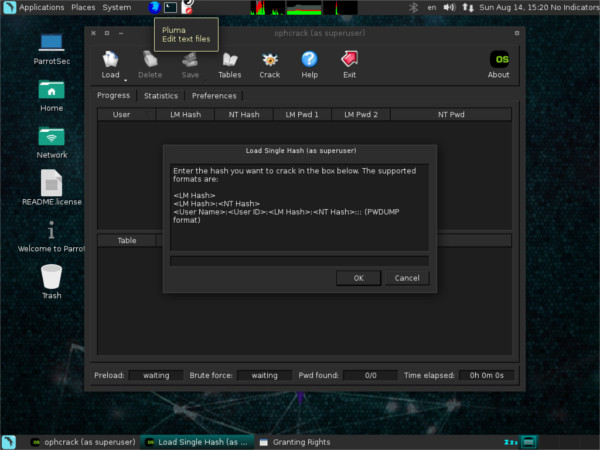Open the Network desktop icon
Image resolution: width=600 pixels, height=450 pixels.
(x=52, y=142)
